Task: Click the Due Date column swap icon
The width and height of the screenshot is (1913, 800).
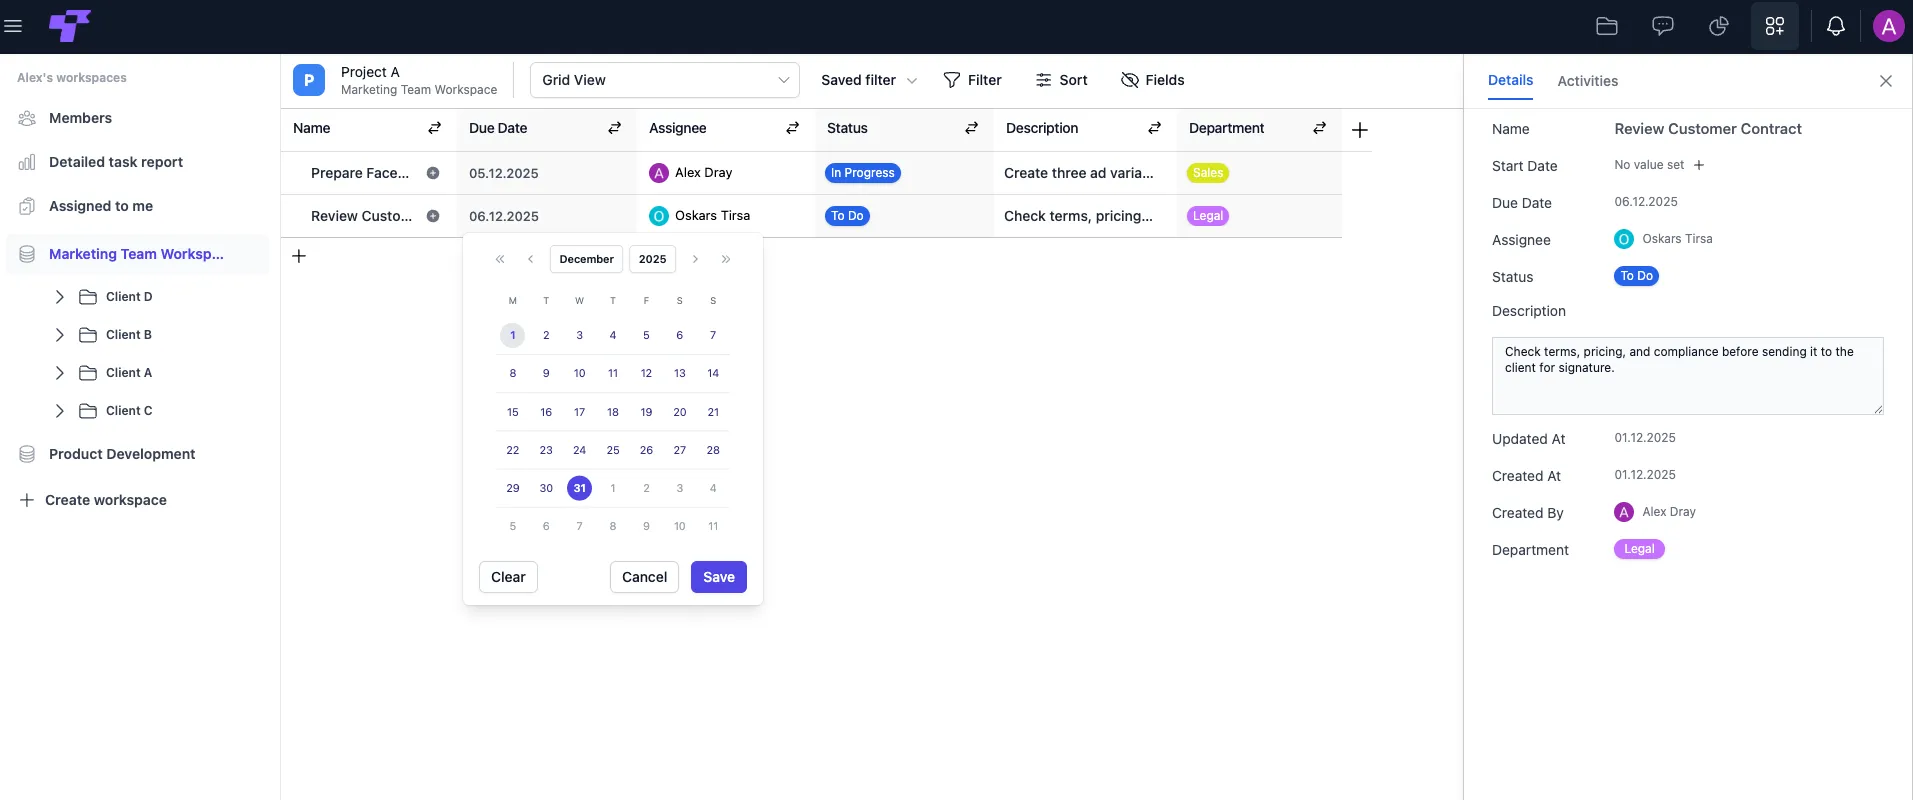Action: 614,128
